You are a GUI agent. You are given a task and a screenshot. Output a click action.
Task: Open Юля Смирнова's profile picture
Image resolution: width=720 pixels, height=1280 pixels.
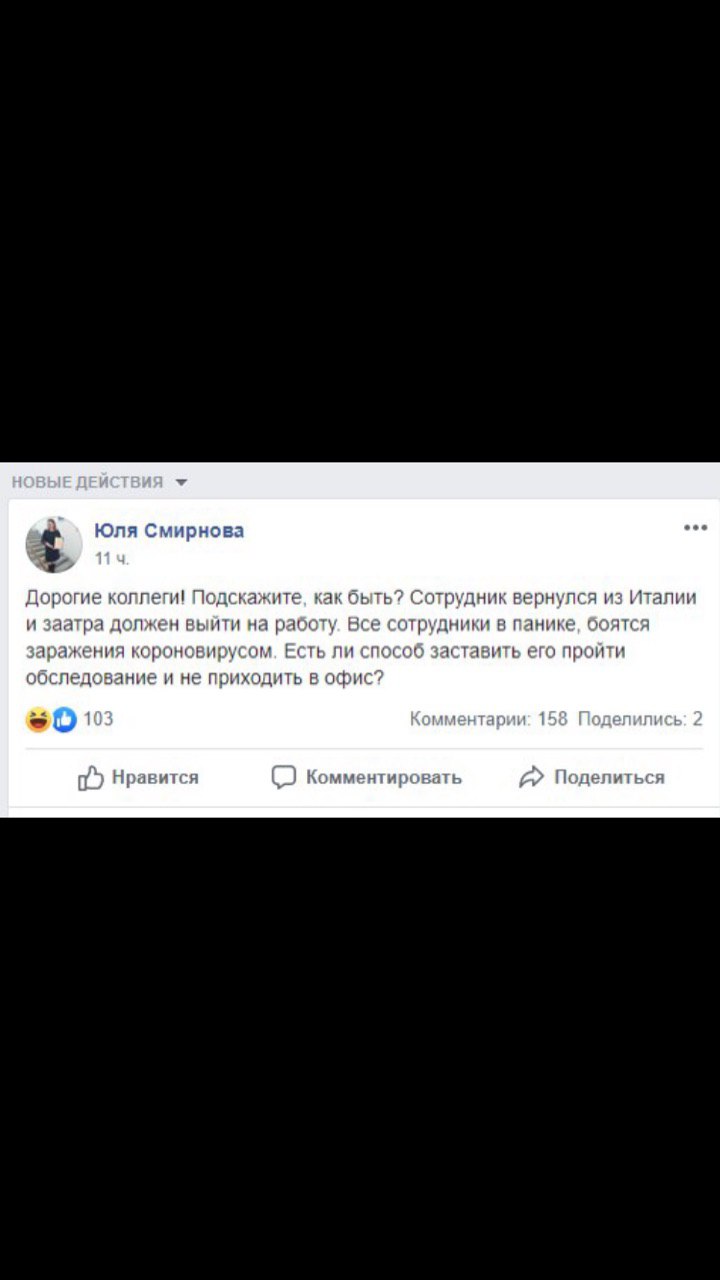click(x=54, y=544)
